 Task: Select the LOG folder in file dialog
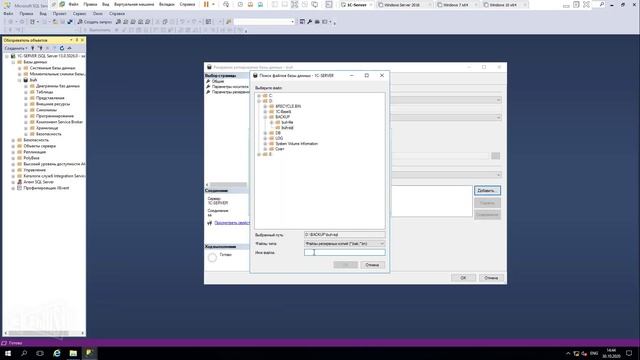279,138
